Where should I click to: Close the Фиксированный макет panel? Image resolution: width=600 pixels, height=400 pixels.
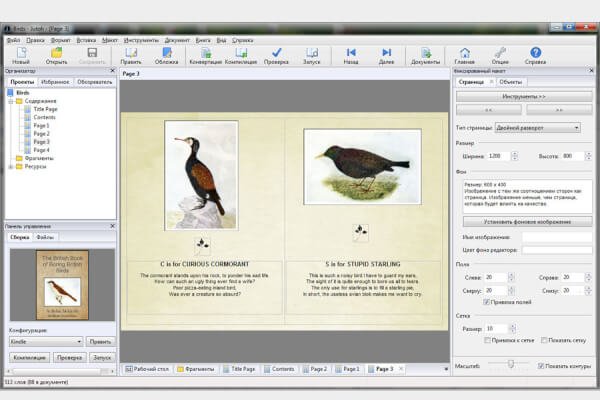pos(591,70)
